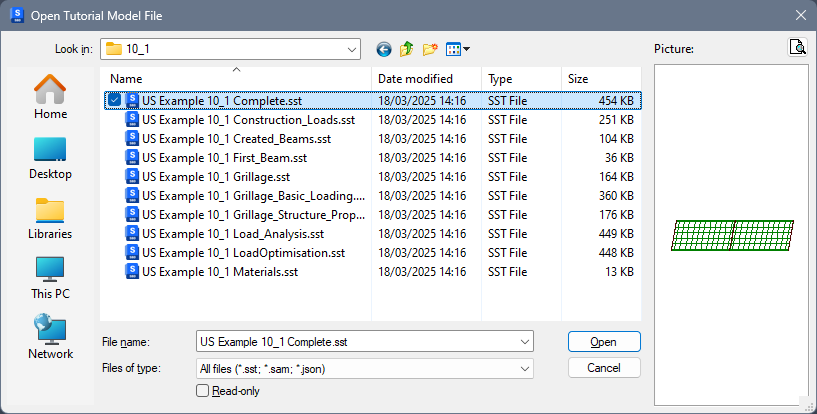The width and height of the screenshot is (817, 414).
Task: Click the SST icon of Grillage.sst file
Action: (x=132, y=177)
